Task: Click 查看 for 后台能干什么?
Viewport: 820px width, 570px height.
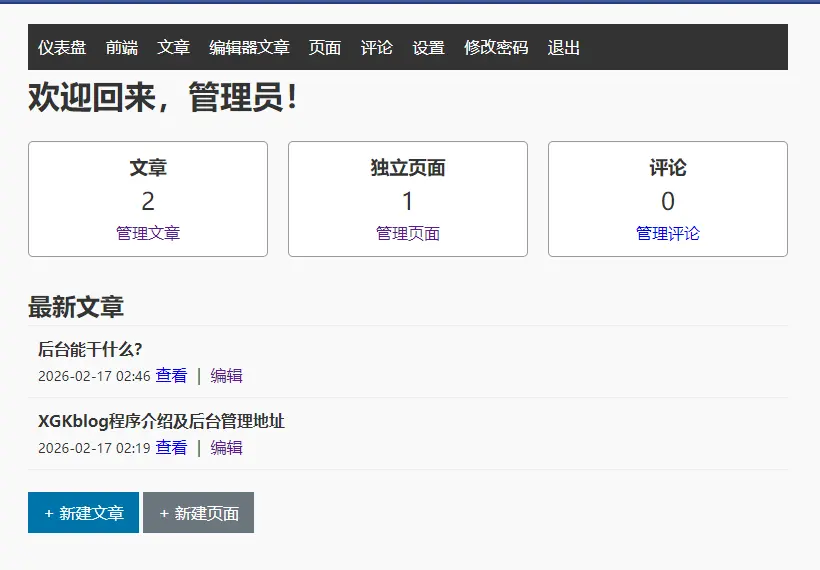Action: (x=171, y=375)
